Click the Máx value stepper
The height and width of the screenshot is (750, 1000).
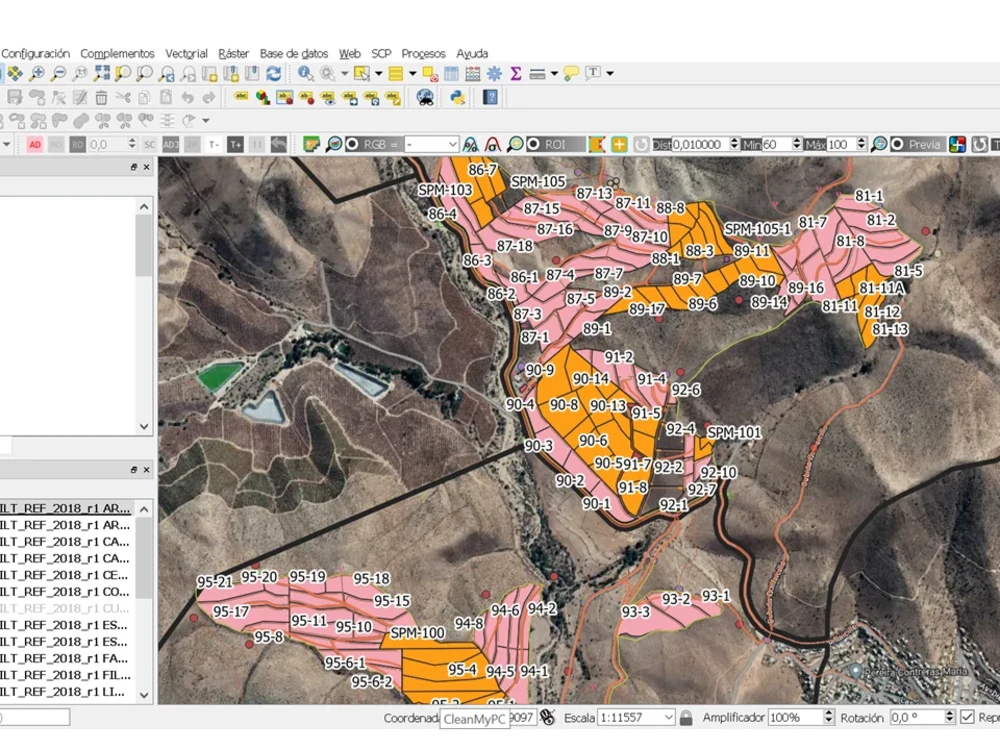point(862,145)
